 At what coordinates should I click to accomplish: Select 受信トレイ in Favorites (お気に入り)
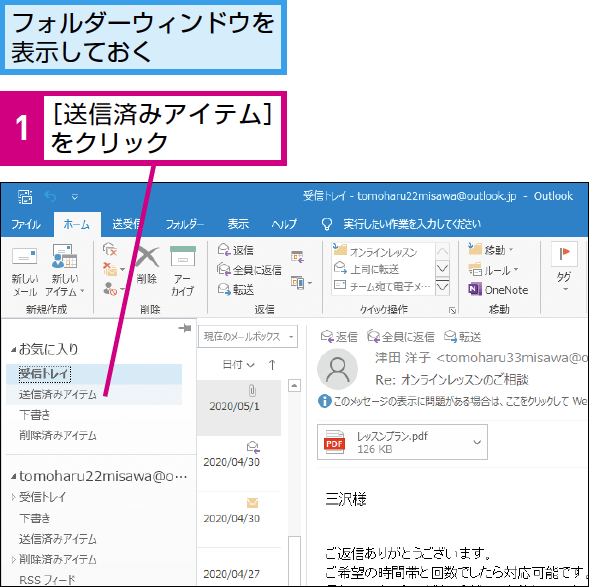click(94, 373)
